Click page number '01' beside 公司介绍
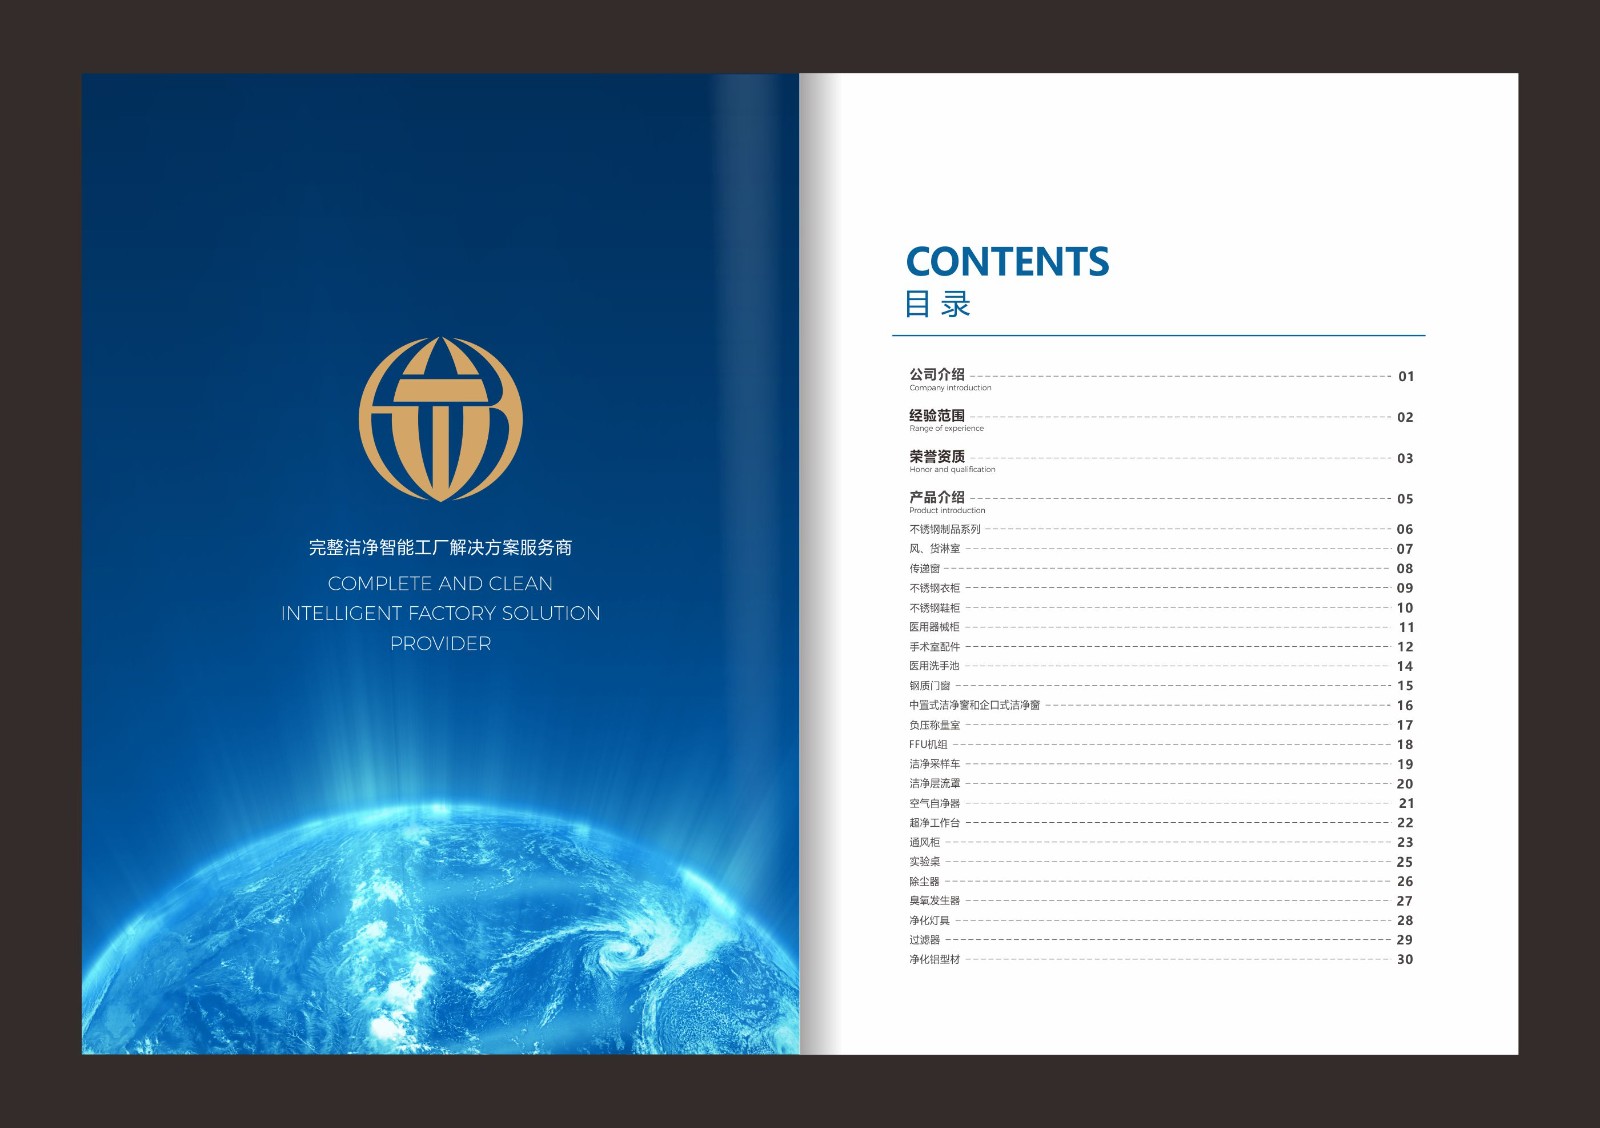This screenshot has height=1128, width=1600. tap(1406, 377)
